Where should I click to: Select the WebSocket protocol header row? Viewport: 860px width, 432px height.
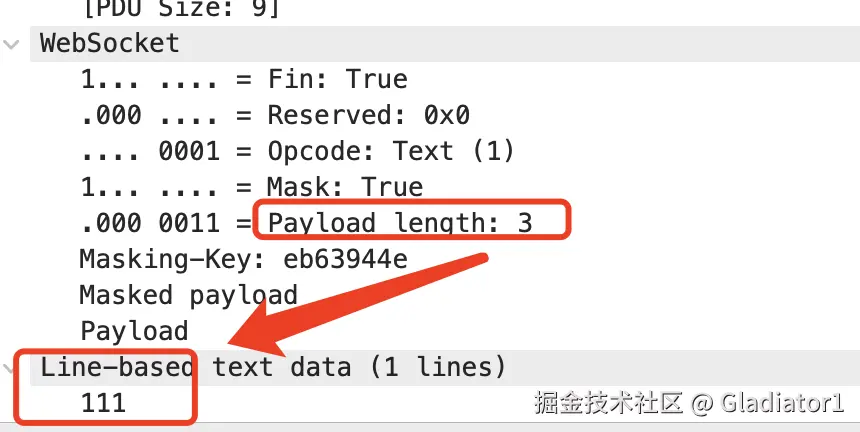(x=445, y=43)
